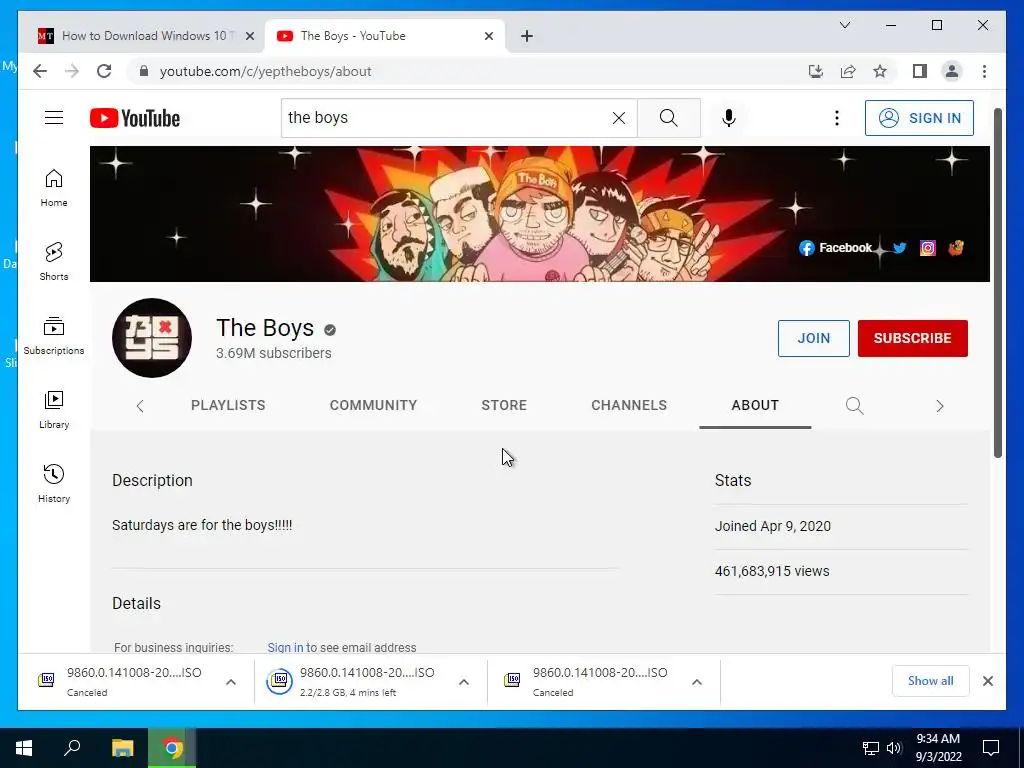This screenshot has width=1024, height=768.
Task: Open YouTube settings three-dot menu
Action: pos(837,118)
